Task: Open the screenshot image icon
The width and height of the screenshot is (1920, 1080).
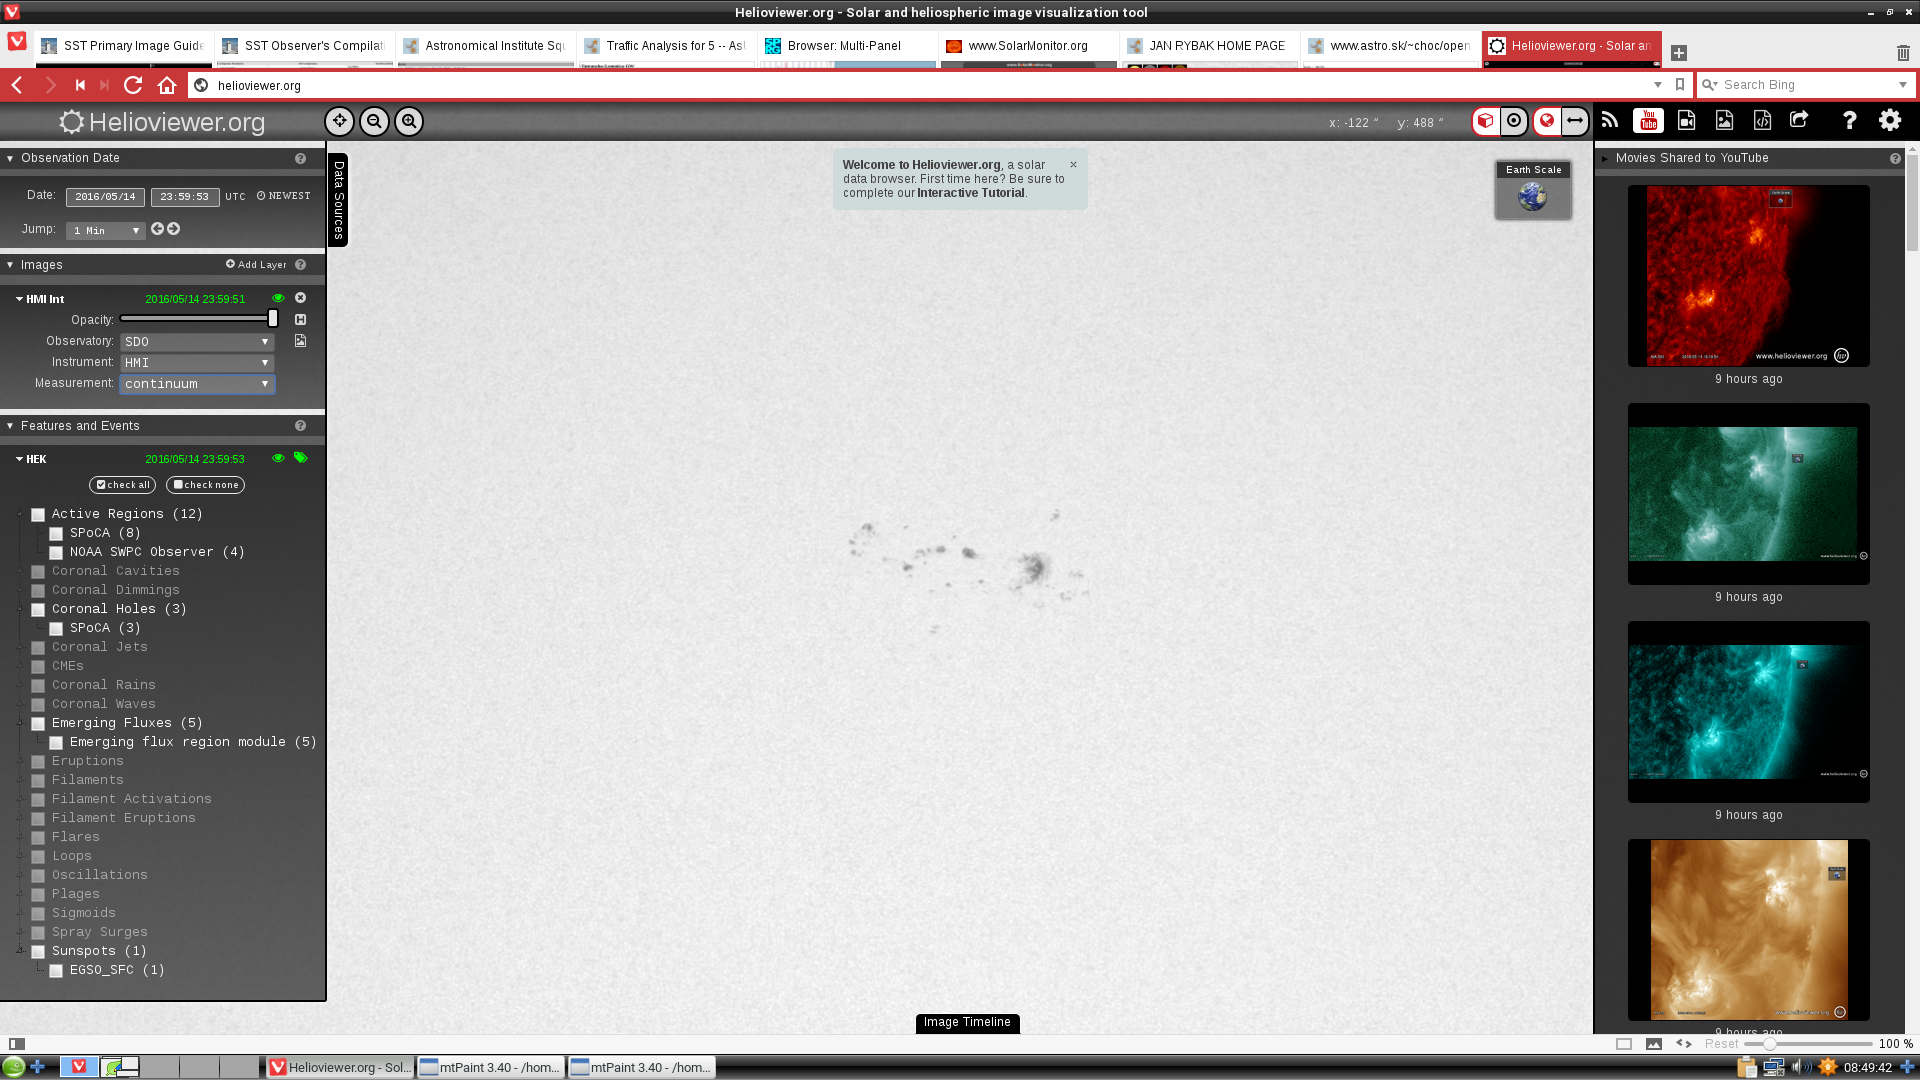Action: click(1724, 121)
